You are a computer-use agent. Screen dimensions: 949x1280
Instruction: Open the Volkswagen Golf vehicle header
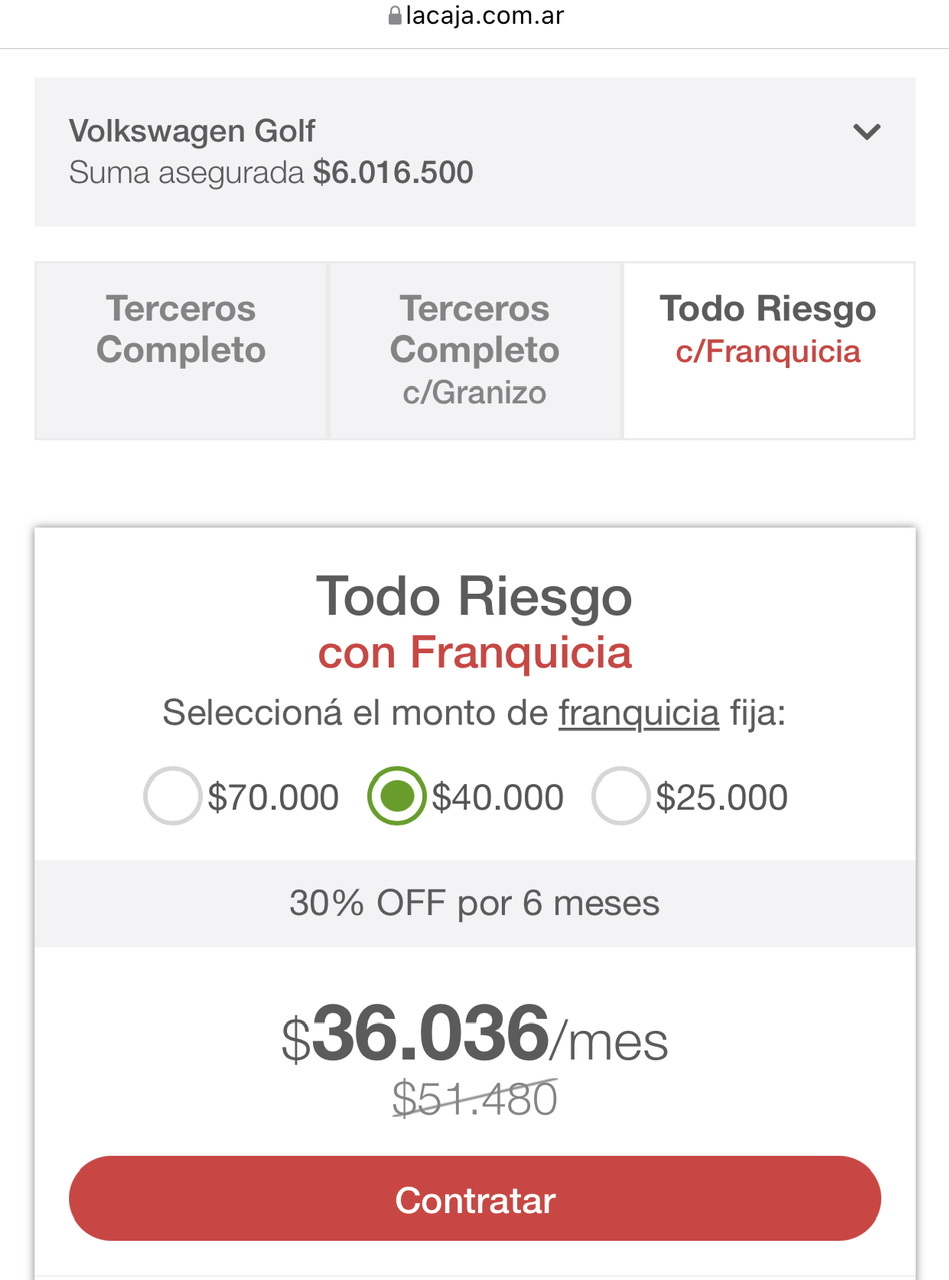point(475,152)
